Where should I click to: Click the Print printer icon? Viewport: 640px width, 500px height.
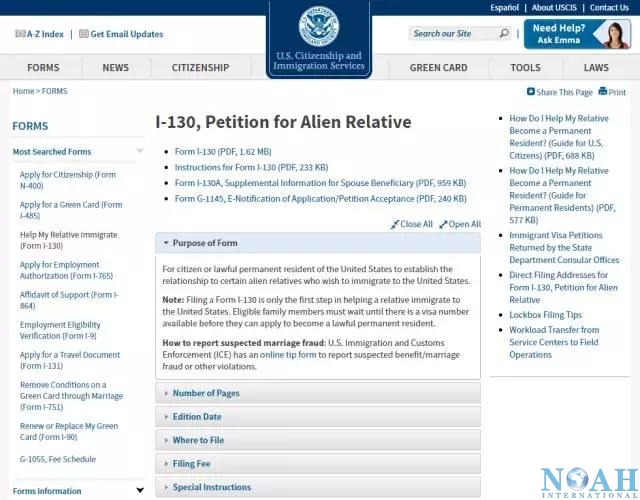[x=602, y=91]
